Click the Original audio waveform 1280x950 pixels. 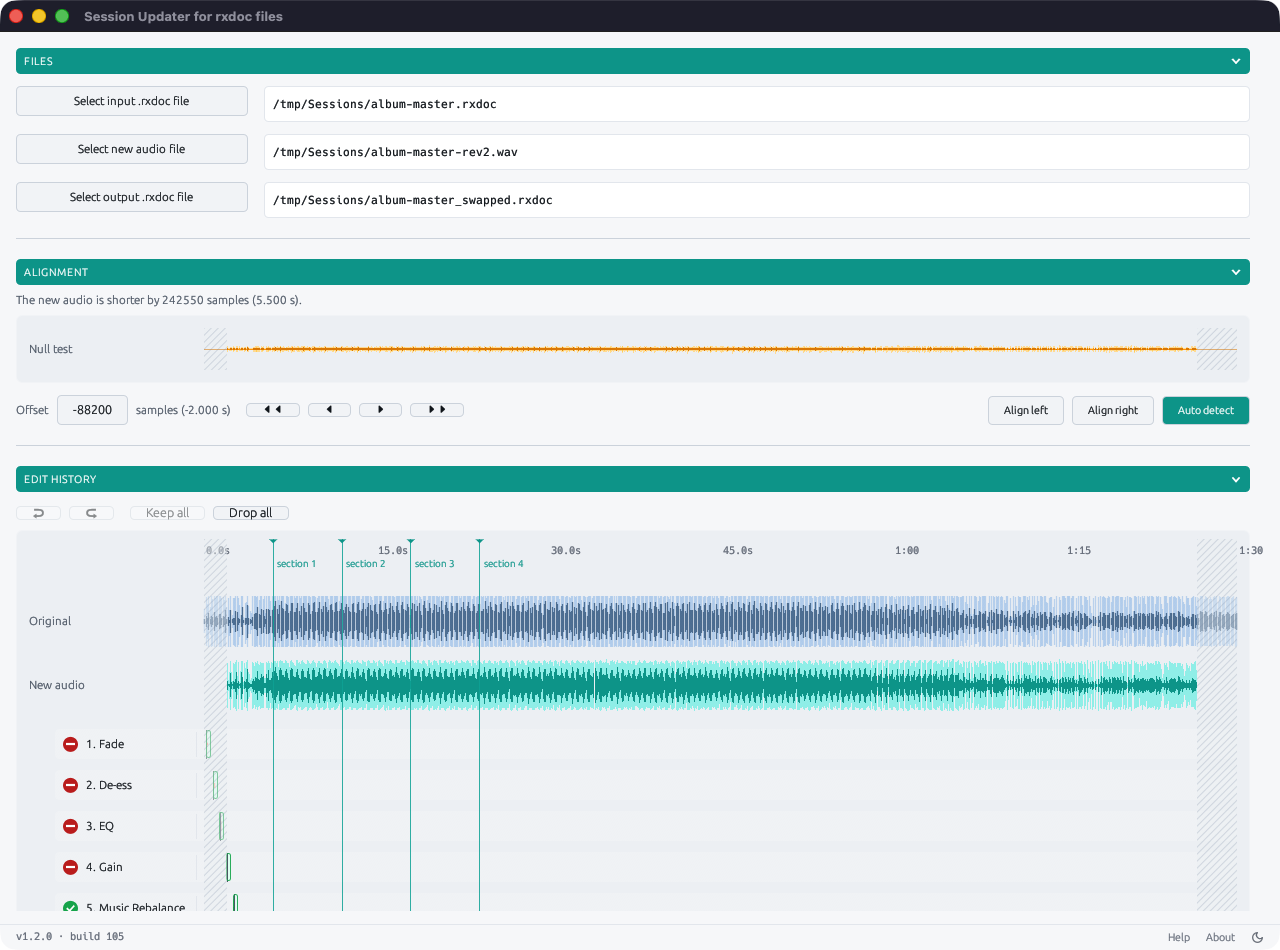(x=720, y=621)
